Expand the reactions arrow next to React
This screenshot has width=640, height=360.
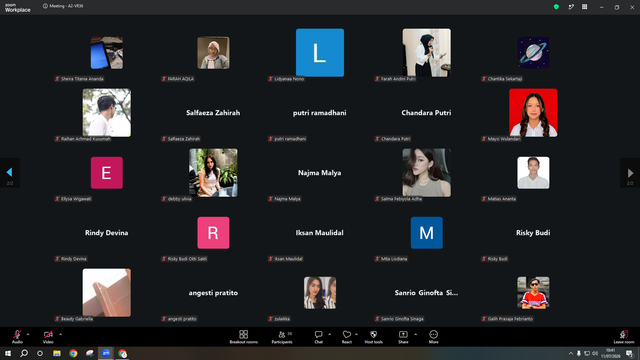356,334
